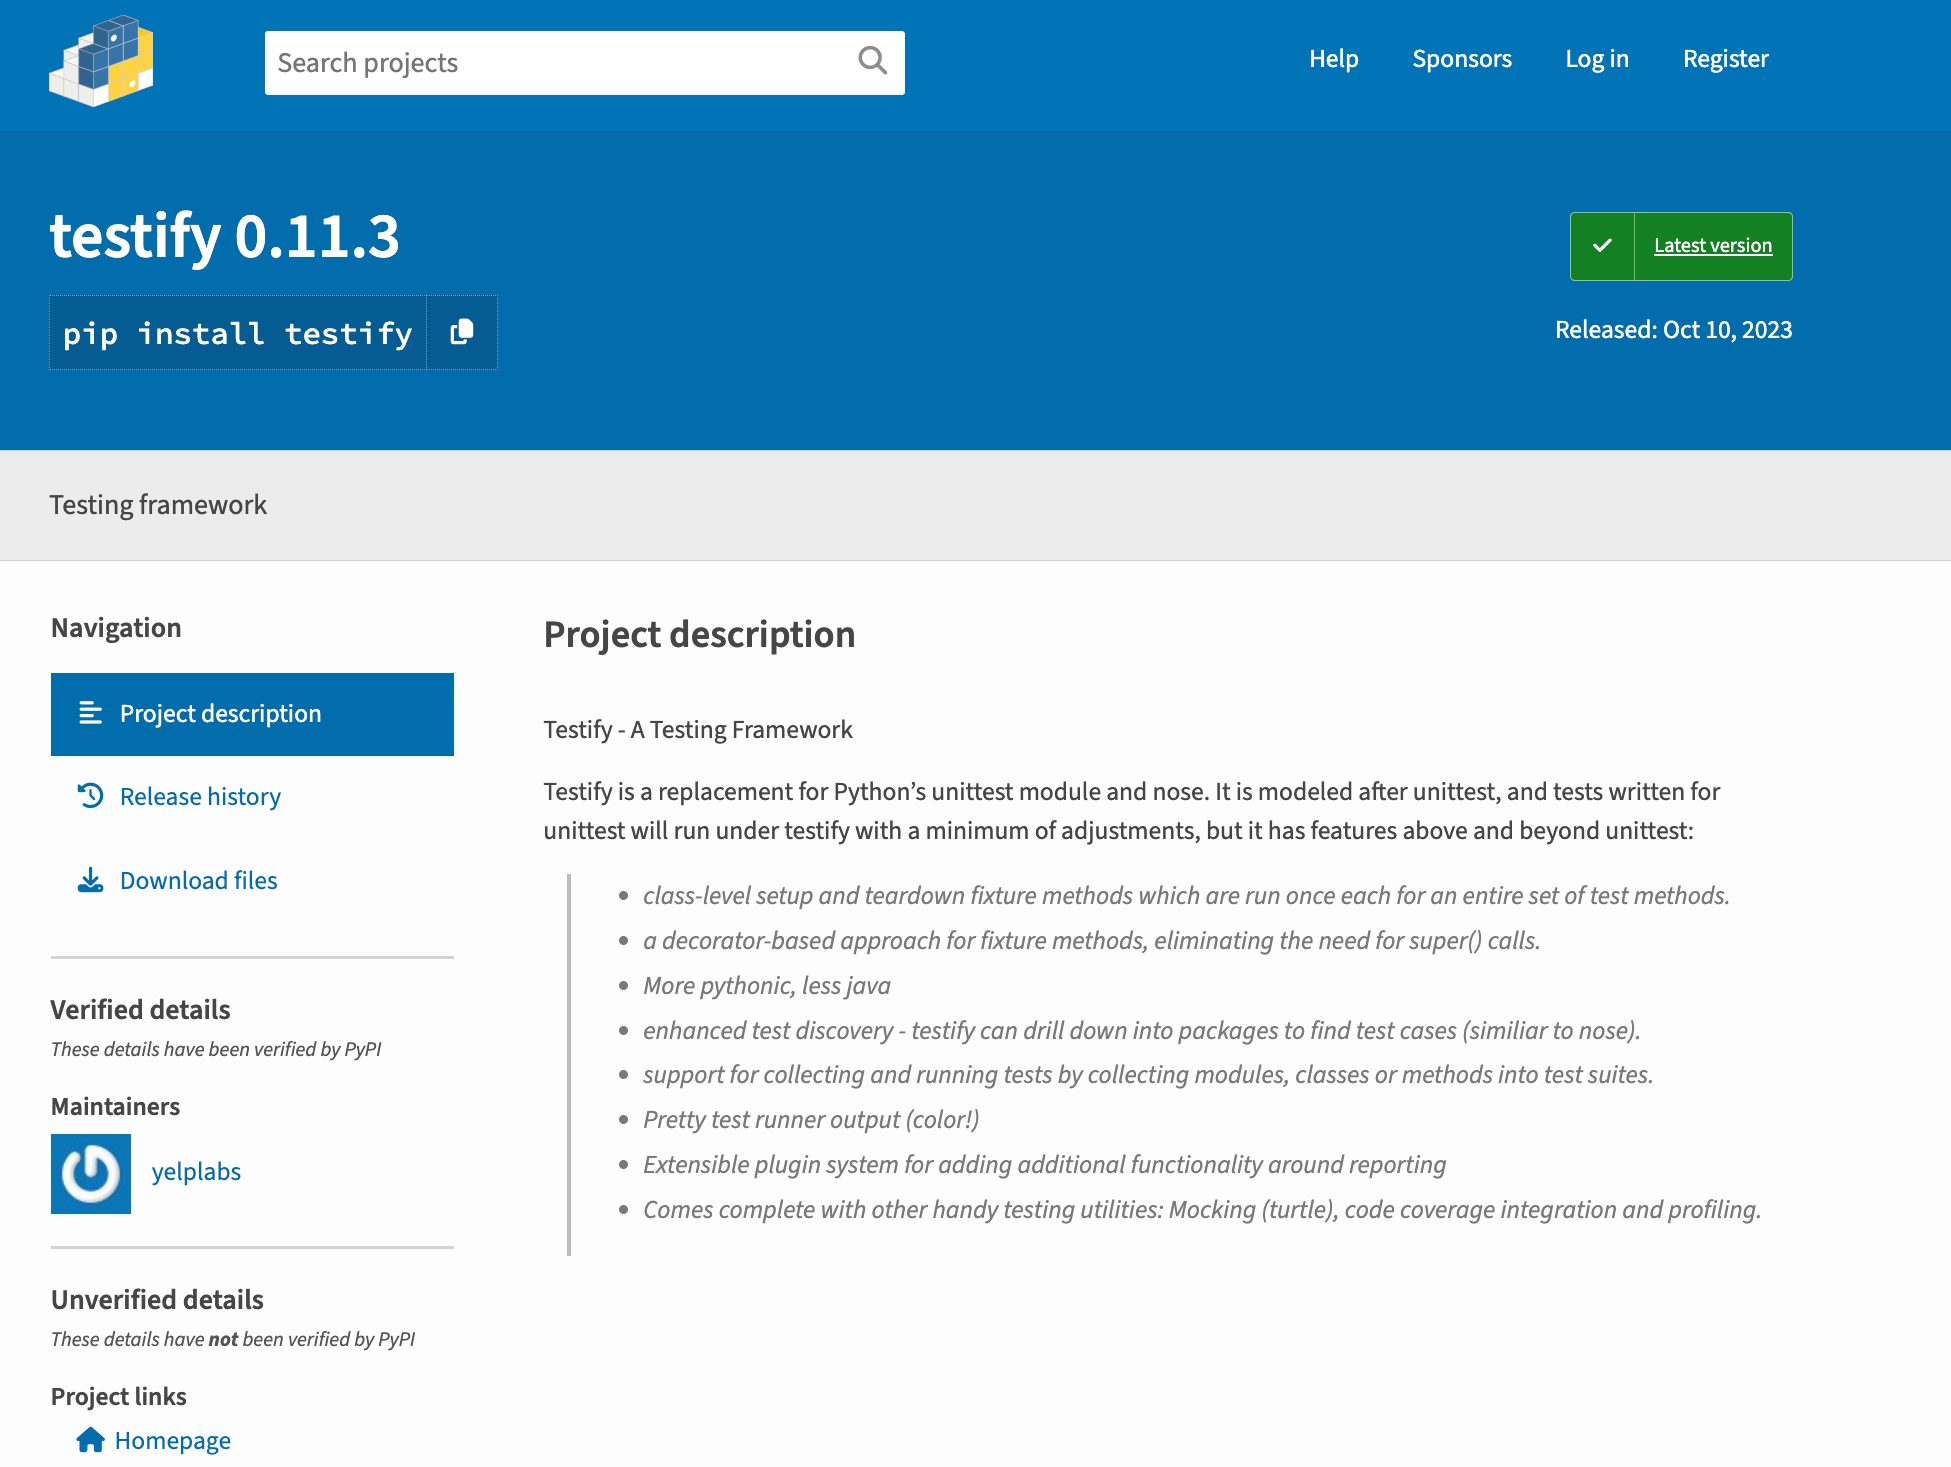Screen dimensions: 1951x1467
Task: Click the green checkmark version icon
Action: [x=1602, y=246]
